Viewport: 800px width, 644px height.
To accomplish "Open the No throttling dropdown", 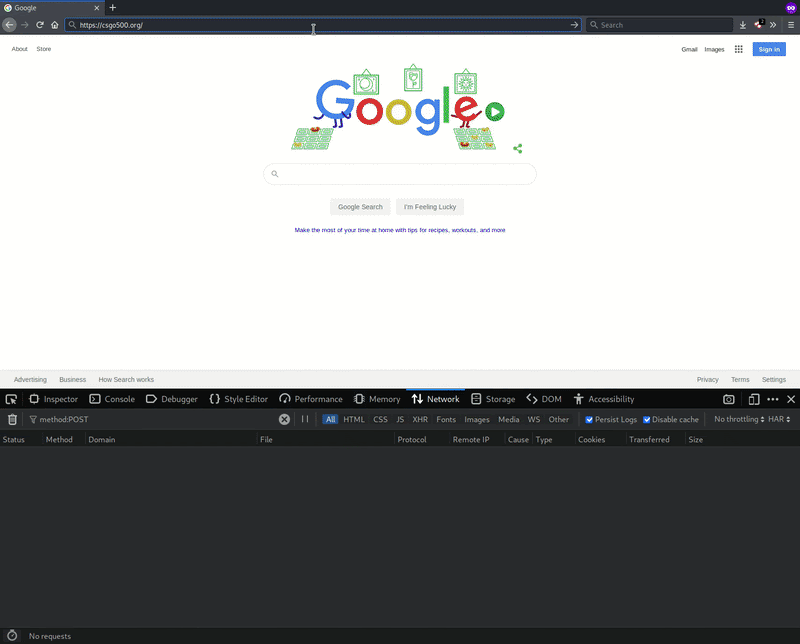I will [739, 419].
